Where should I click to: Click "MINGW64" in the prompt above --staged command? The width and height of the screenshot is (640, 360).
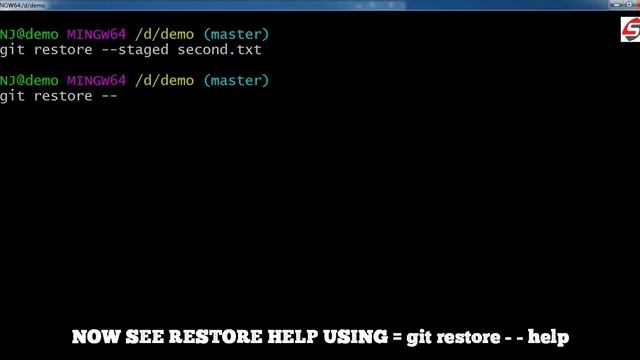coord(96,34)
